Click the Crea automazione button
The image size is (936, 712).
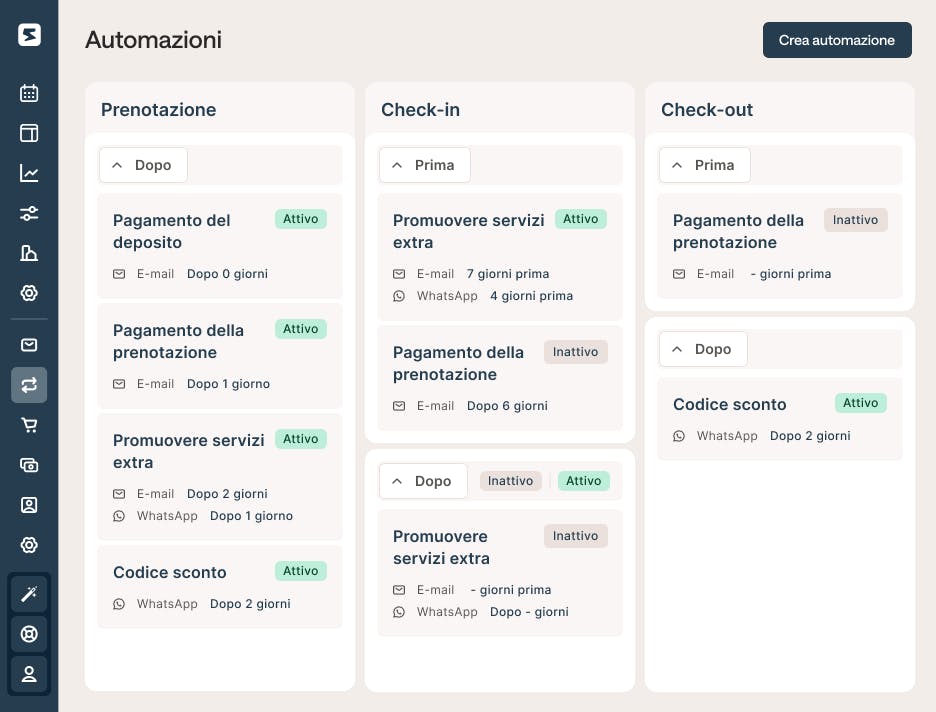pos(837,40)
